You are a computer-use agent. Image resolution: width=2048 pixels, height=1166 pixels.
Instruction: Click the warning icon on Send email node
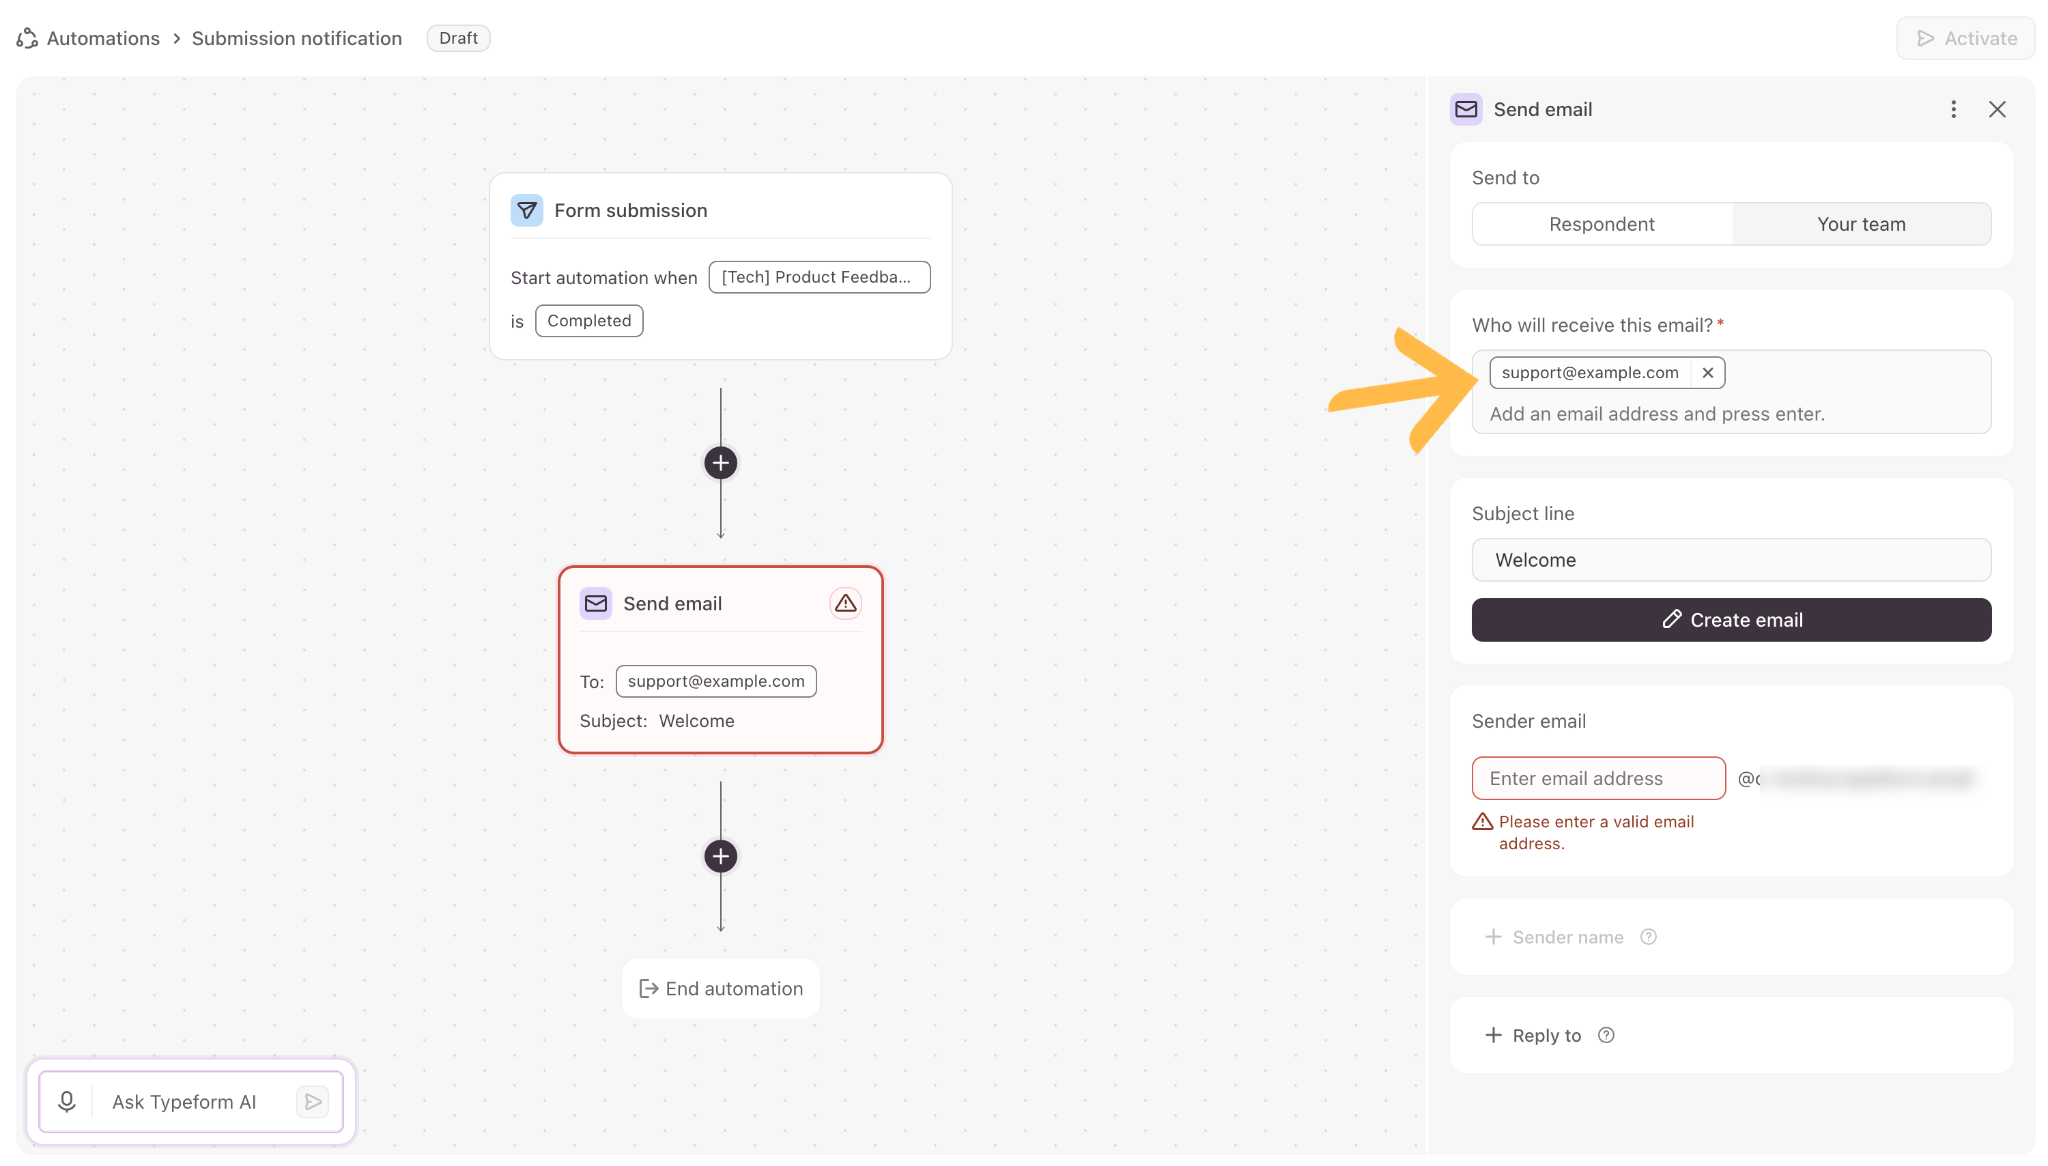846,603
